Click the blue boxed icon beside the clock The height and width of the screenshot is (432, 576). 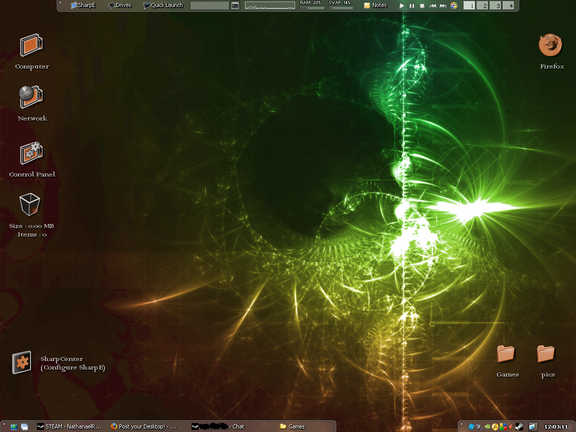click(533, 426)
